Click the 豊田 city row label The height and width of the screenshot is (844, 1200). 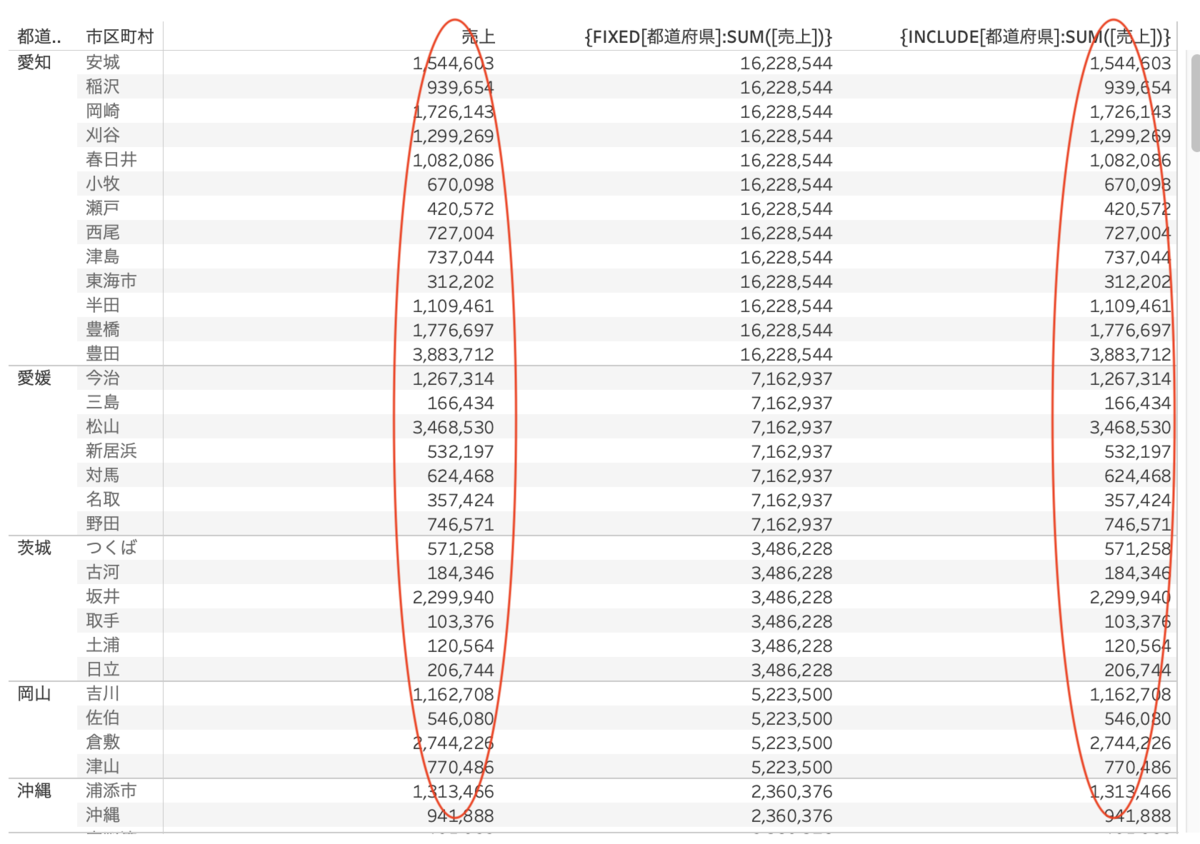click(x=102, y=354)
